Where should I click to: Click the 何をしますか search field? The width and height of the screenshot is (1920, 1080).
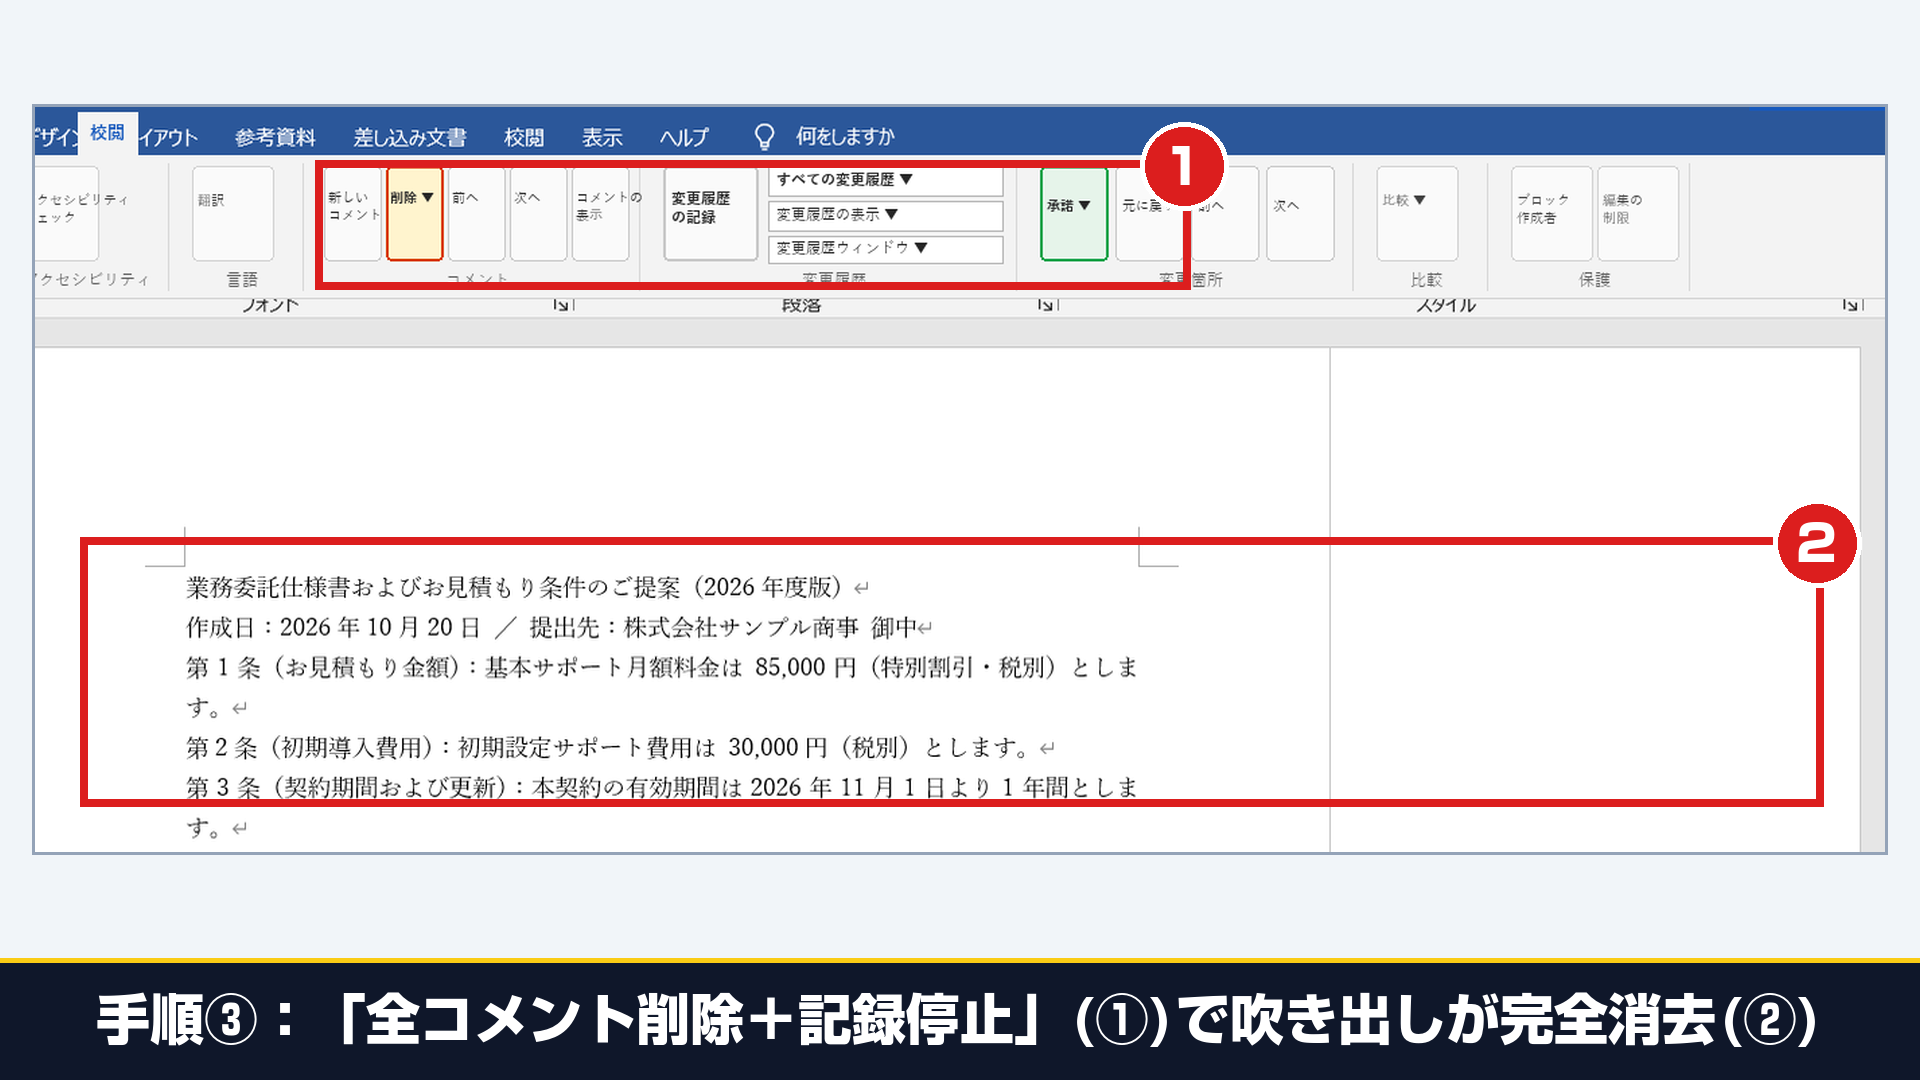click(x=845, y=137)
